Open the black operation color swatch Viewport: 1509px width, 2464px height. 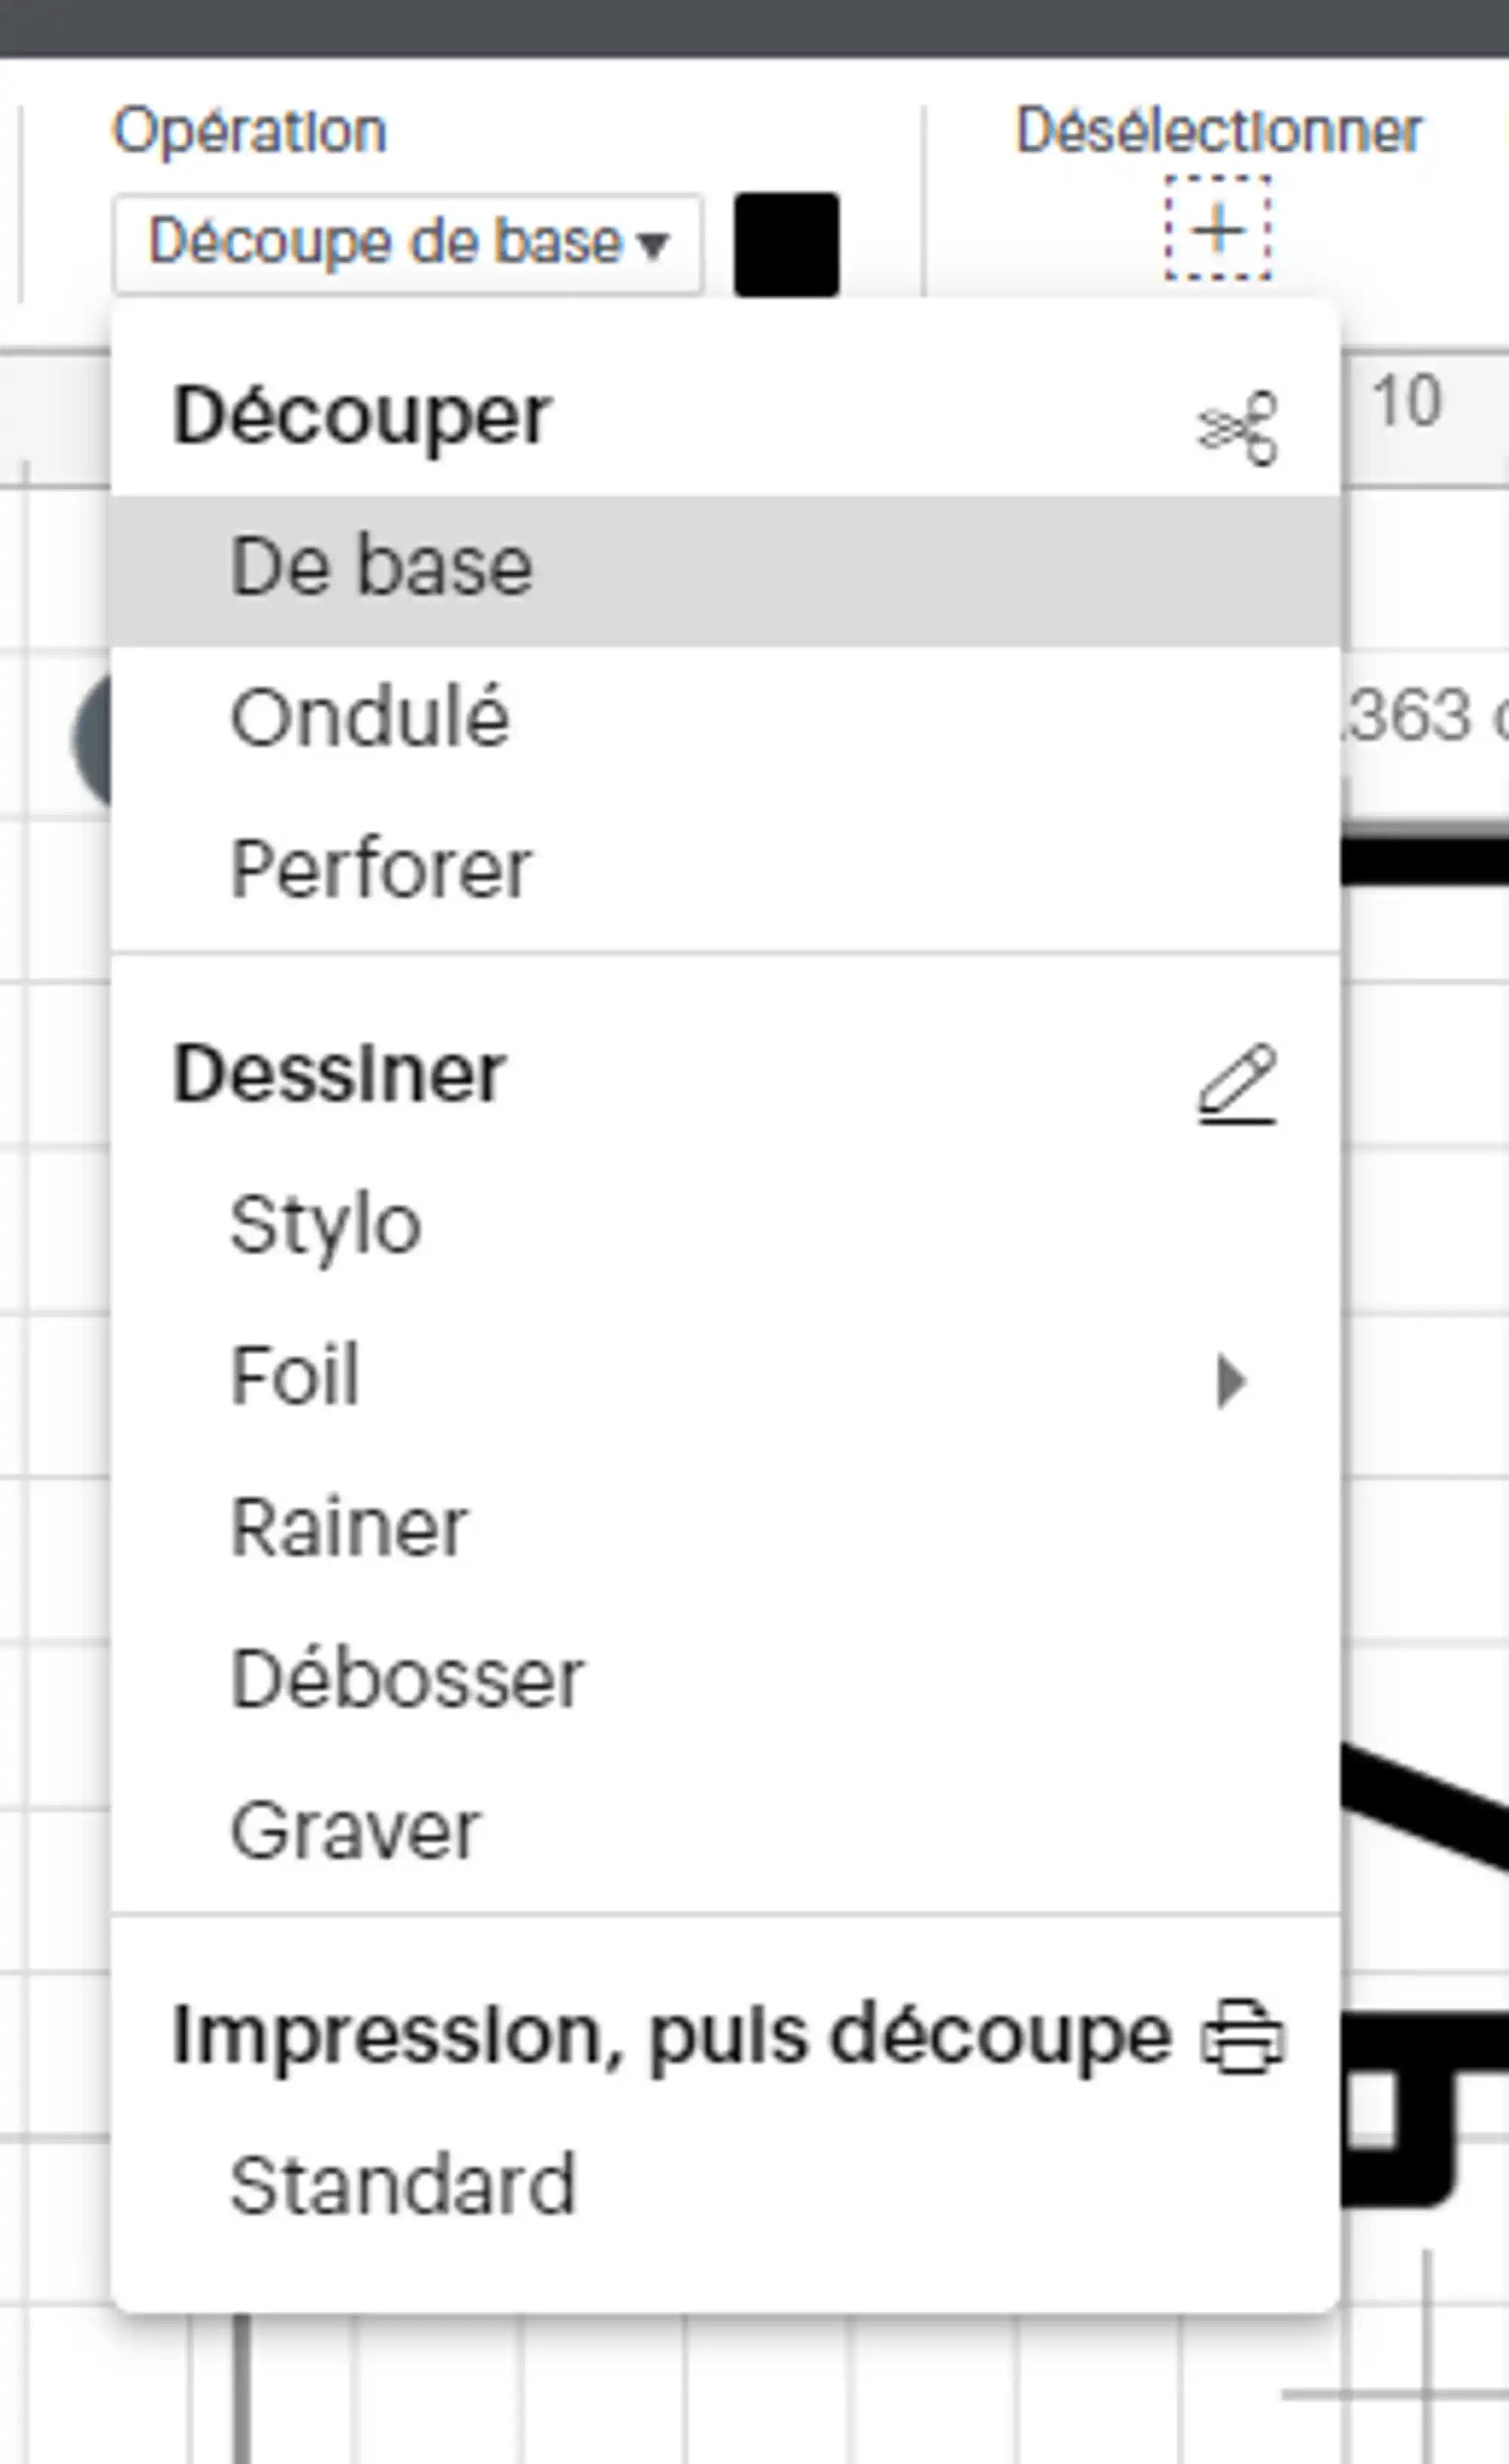coord(786,244)
